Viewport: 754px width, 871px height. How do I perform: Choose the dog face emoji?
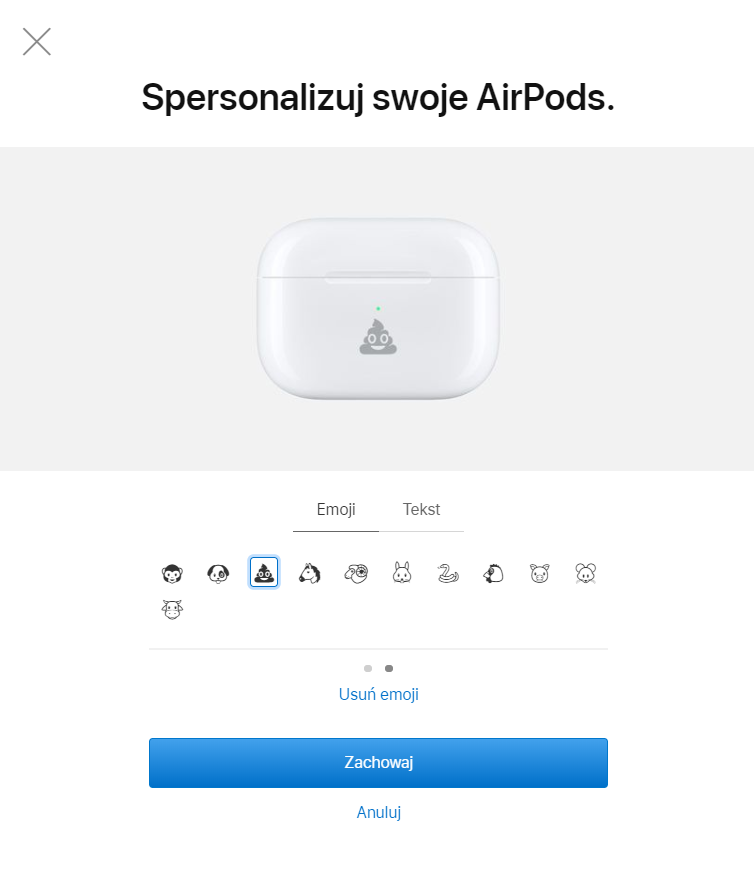pyautogui.click(x=218, y=573)
